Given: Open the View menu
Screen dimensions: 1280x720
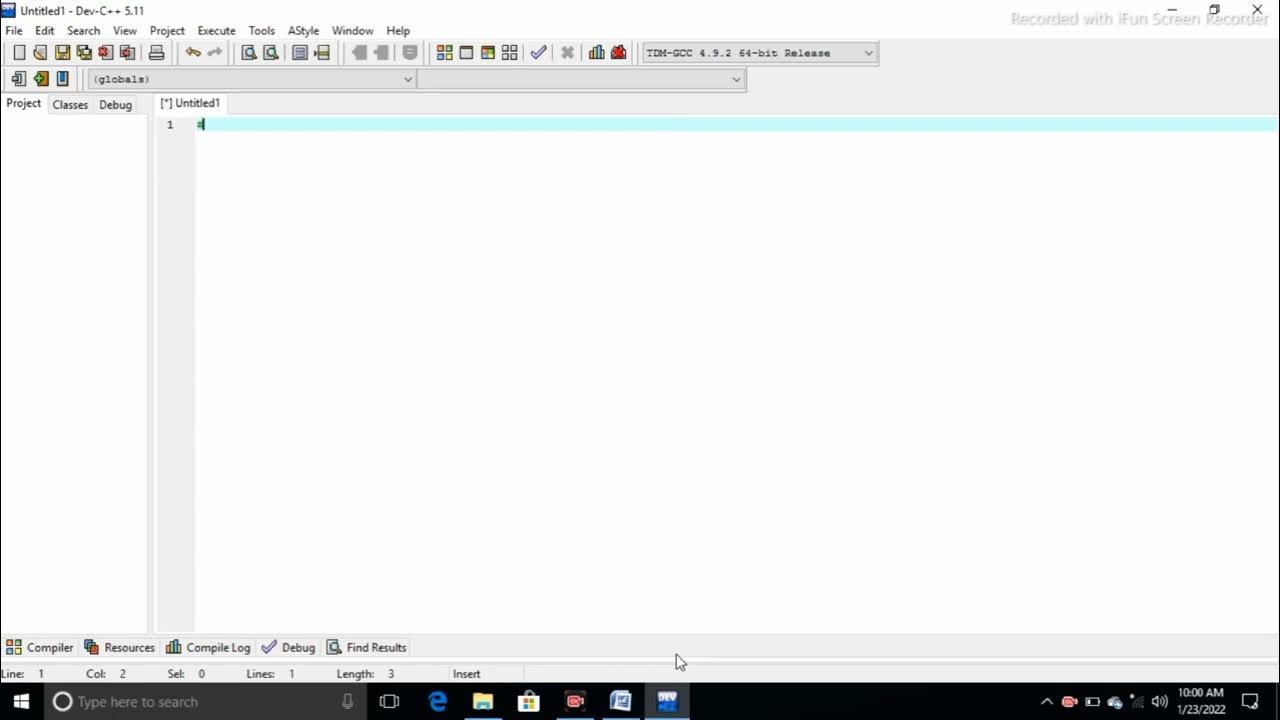Looking at the screenshot, I should pos(125,31).
